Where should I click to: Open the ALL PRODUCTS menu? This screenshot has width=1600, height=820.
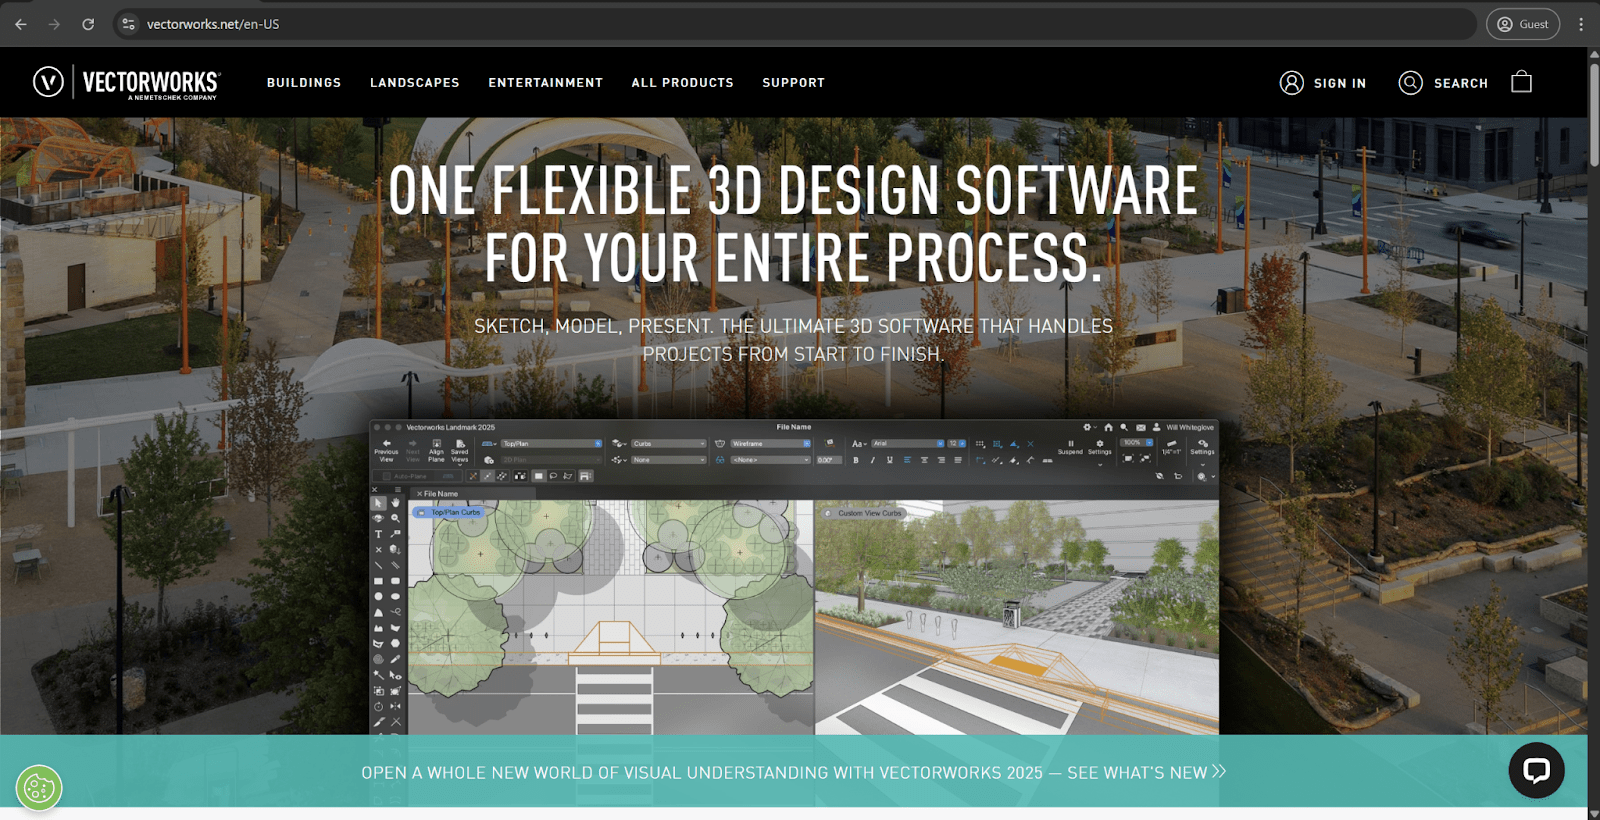(x=683, y=83)
